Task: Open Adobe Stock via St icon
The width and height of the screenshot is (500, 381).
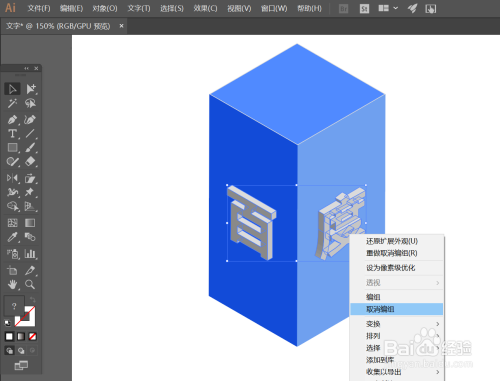Action: point(364,9)
